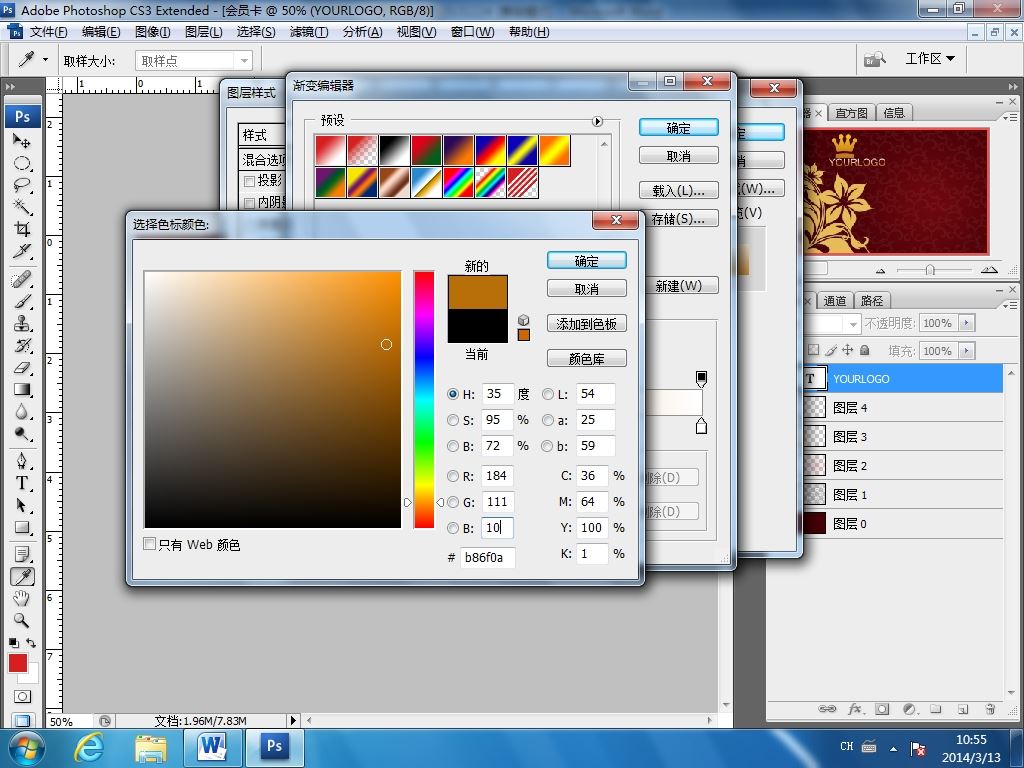Open the 图像(I) menu
The height and width of the screenshot is (768, 1024).
152,32
